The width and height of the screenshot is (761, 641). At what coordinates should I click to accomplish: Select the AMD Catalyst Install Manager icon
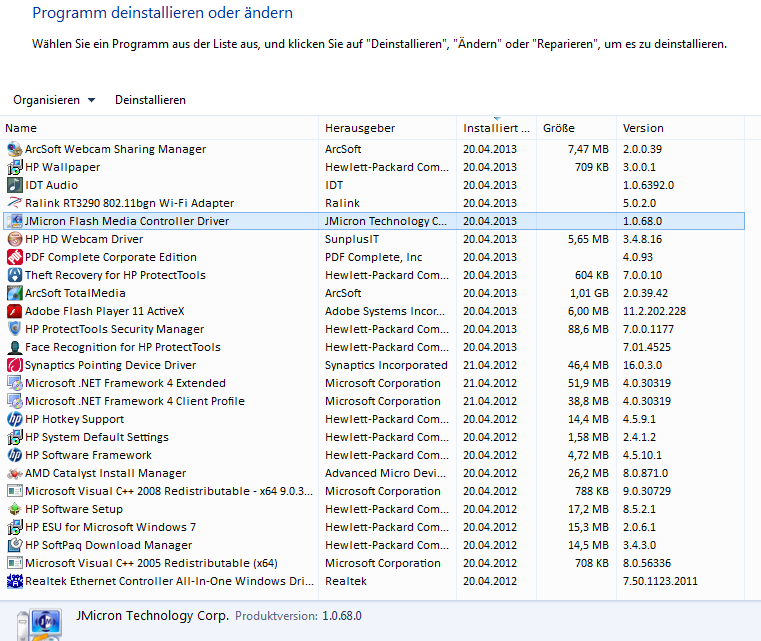pyautogui.click(x=15, y=473)
